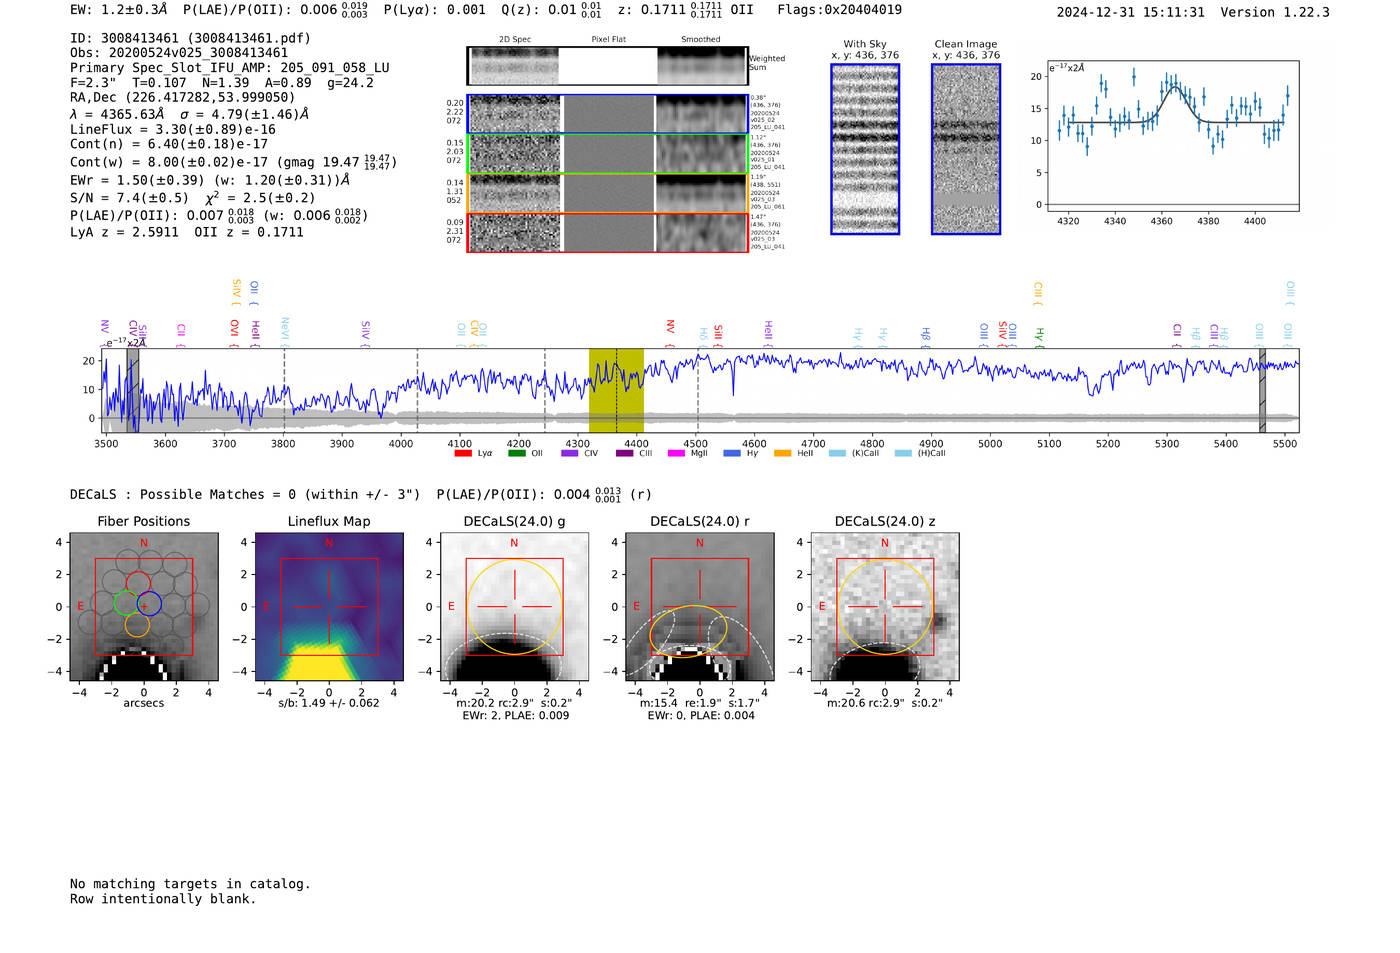Click the Gaussian emission line fit plot
The width and height of the screenshot is (1400, 953).
tap(1172, 135)
